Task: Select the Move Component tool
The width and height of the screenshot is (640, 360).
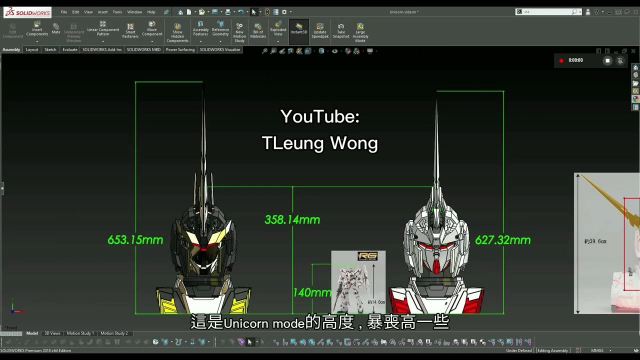Action: click(x=152, y=29)
